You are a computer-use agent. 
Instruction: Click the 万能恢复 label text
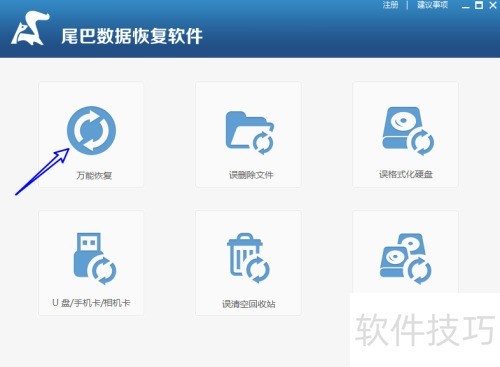pos(94,175)
